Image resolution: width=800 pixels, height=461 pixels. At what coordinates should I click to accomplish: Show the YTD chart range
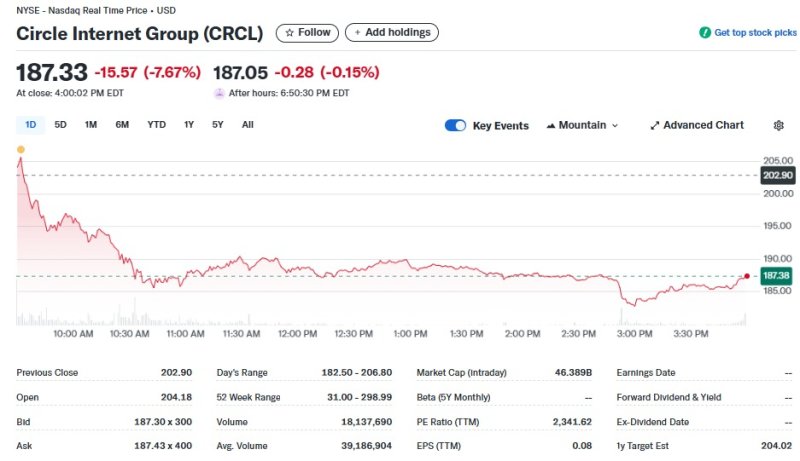point(156,125)
